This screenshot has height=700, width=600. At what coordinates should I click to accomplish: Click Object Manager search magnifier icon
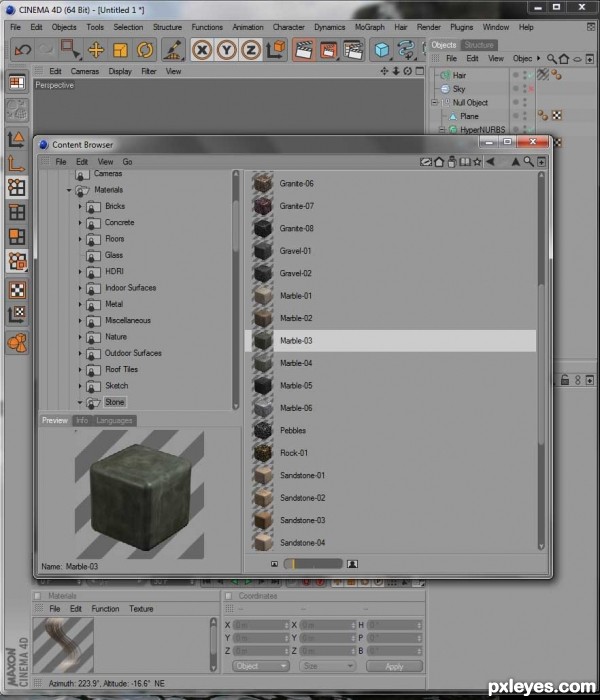click(x=552, y=58)
